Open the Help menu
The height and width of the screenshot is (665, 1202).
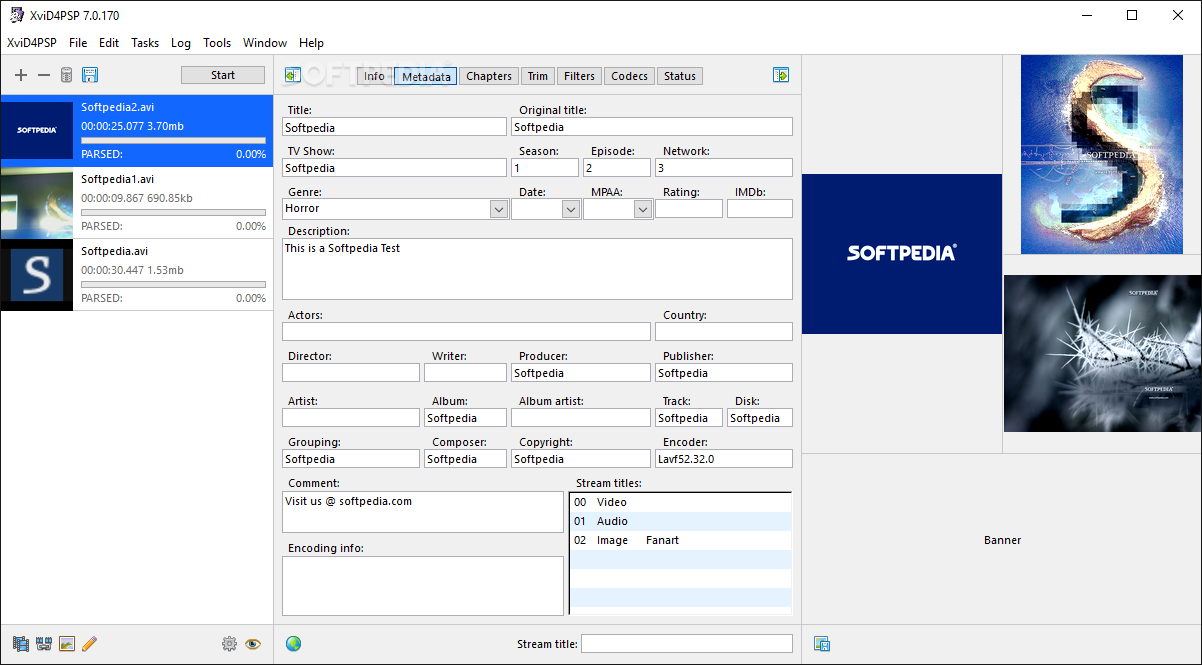click(311, 43)
